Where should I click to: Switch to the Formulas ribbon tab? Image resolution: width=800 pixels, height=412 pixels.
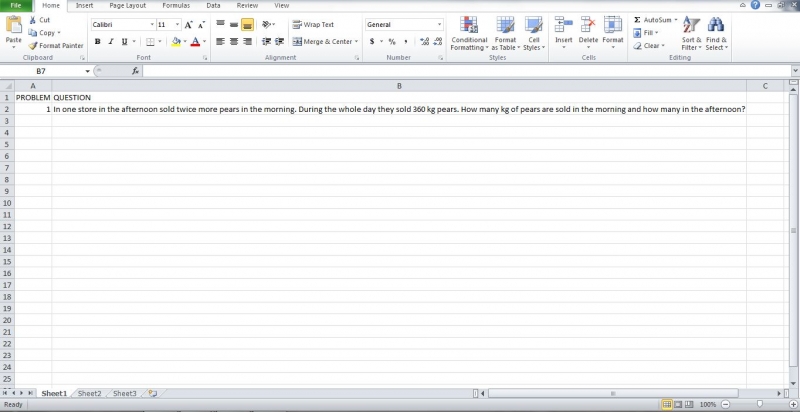(176, 6)
